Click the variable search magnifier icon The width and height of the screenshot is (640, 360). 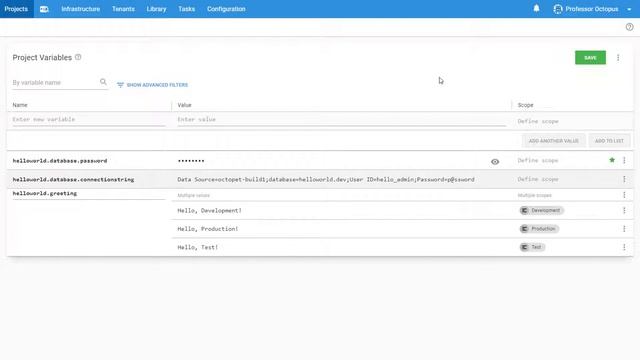tap(103, 82)
